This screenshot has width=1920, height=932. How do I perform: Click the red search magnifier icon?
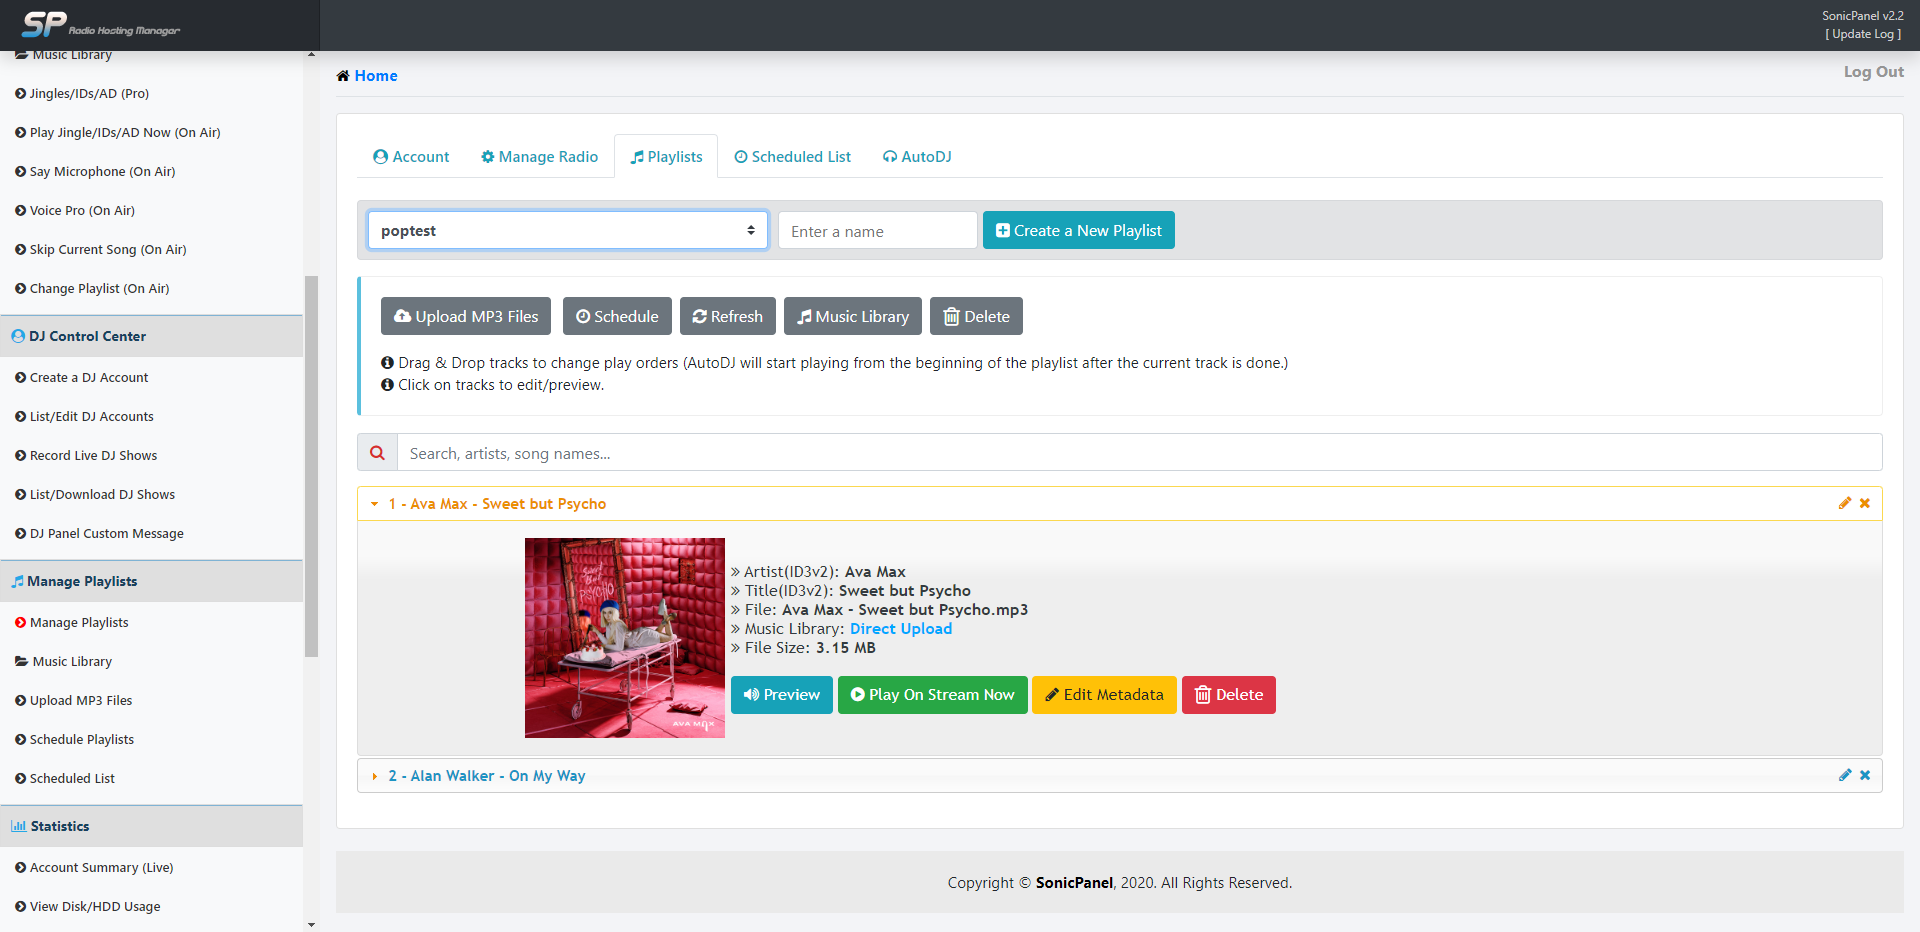(377, 453)
